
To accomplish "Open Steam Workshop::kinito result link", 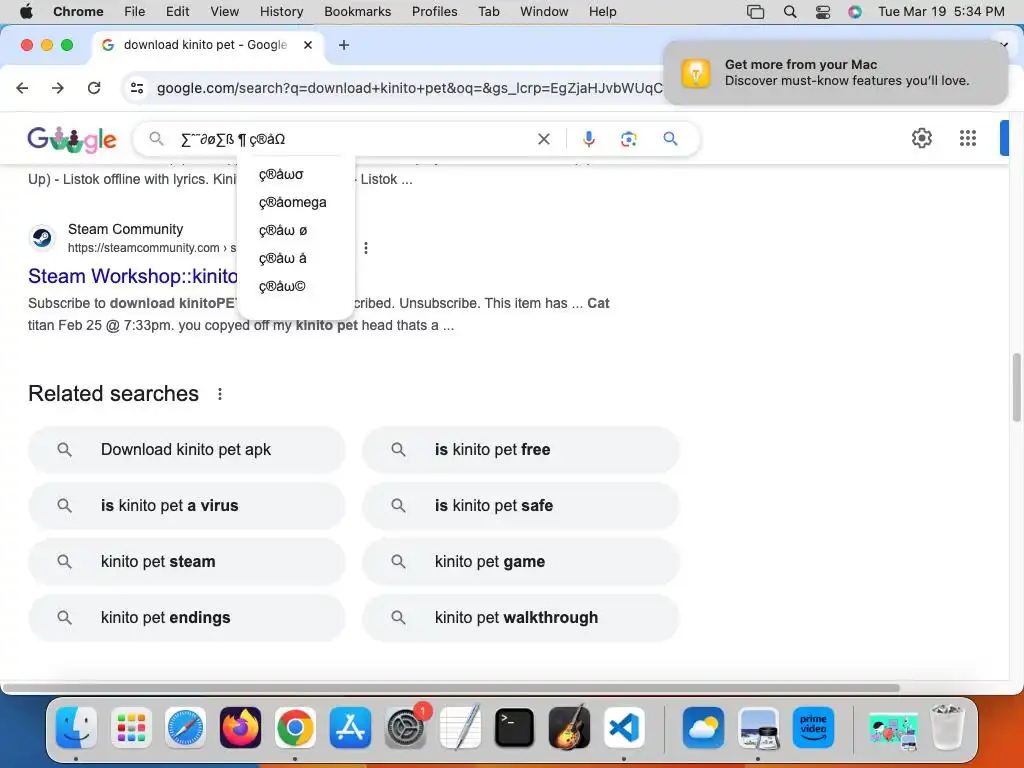I will click(133, 276).
